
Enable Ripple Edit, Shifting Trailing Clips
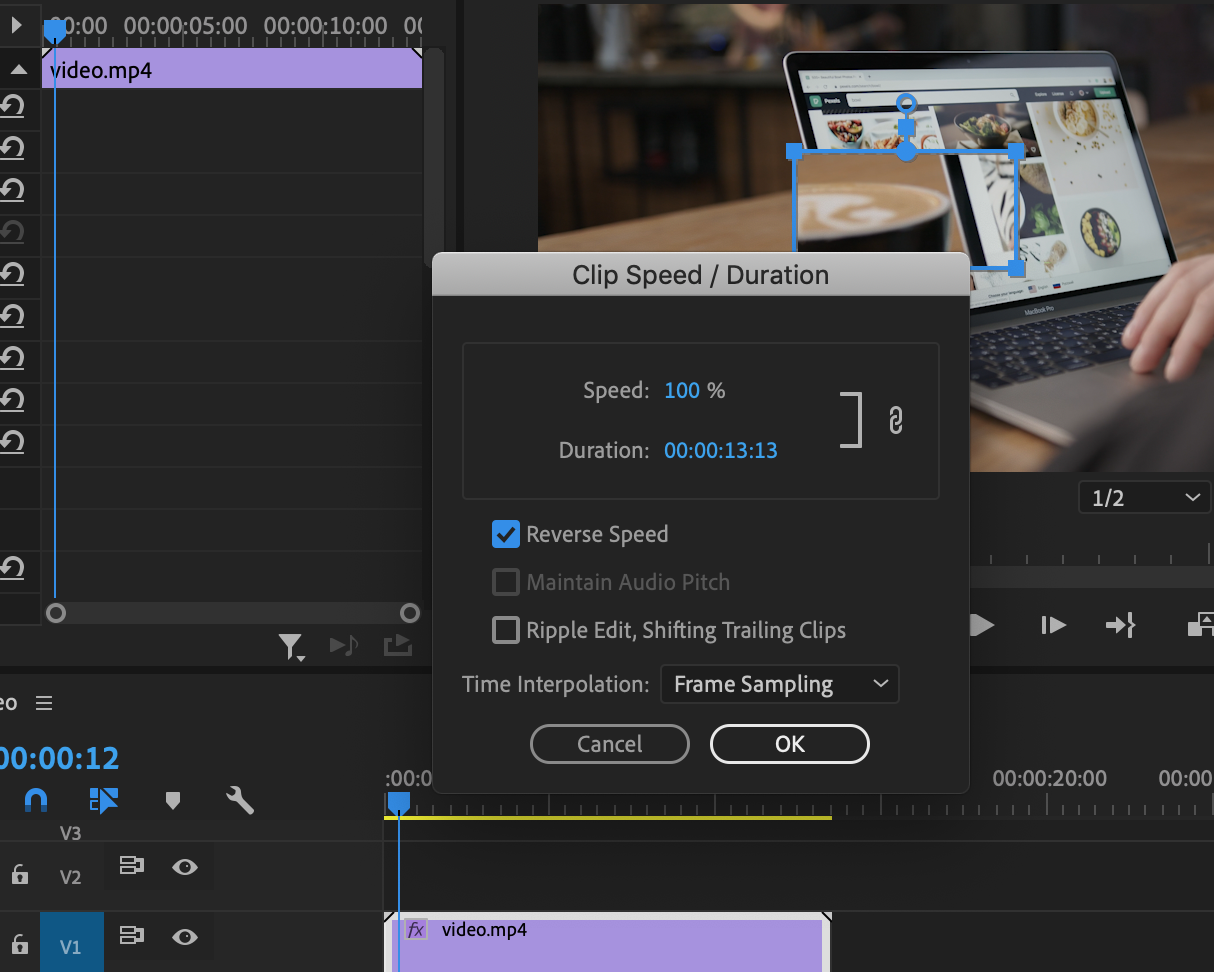coord(506,630)
